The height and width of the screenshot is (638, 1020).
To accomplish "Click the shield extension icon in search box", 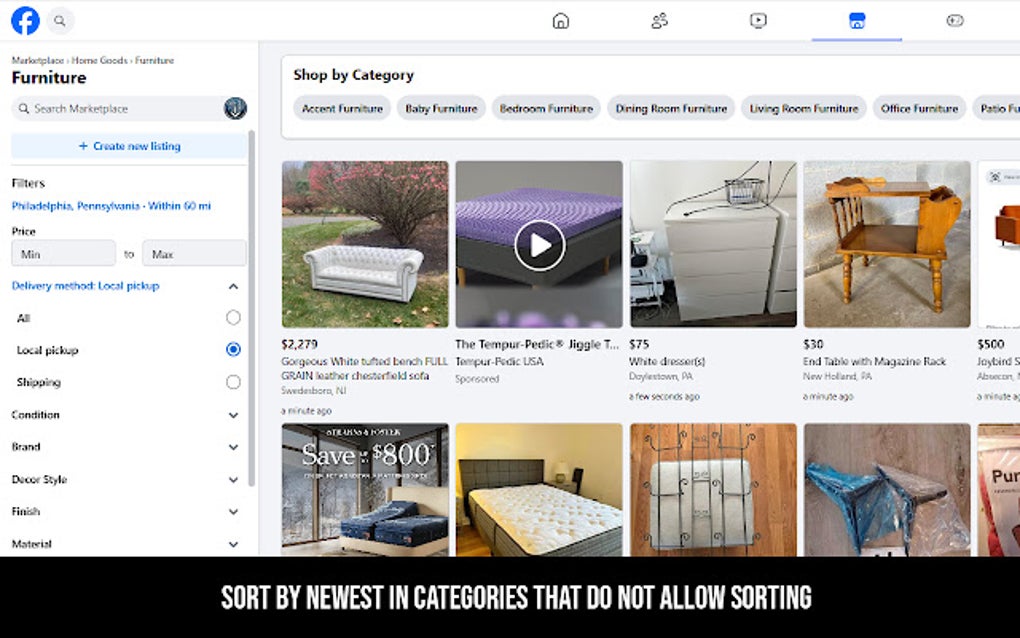I will coord(235,108).
